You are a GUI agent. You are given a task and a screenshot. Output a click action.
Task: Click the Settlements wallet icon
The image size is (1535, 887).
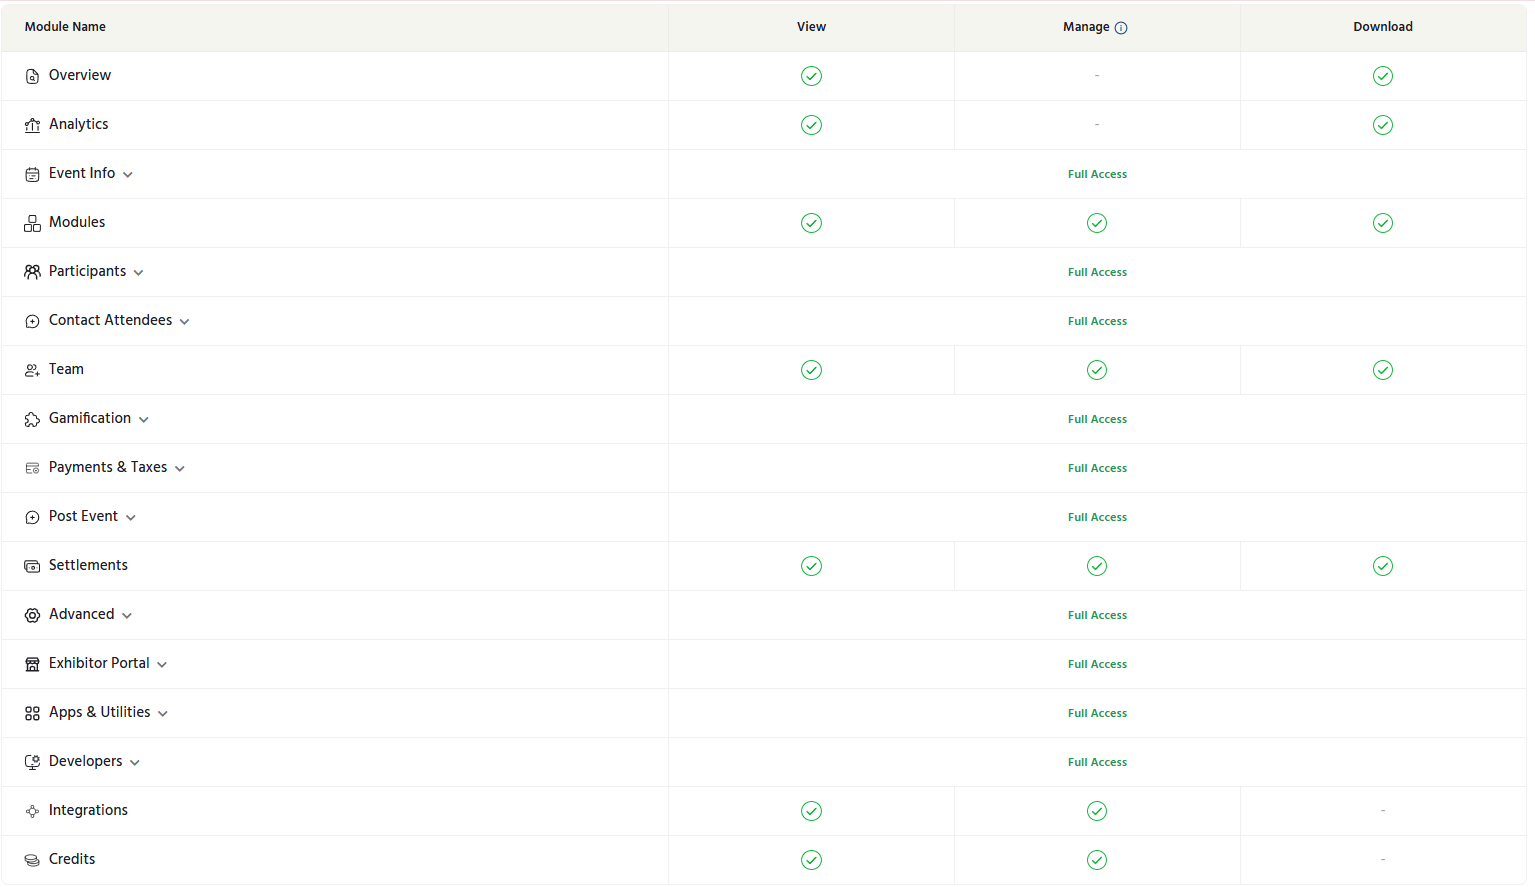pos(32,566)
